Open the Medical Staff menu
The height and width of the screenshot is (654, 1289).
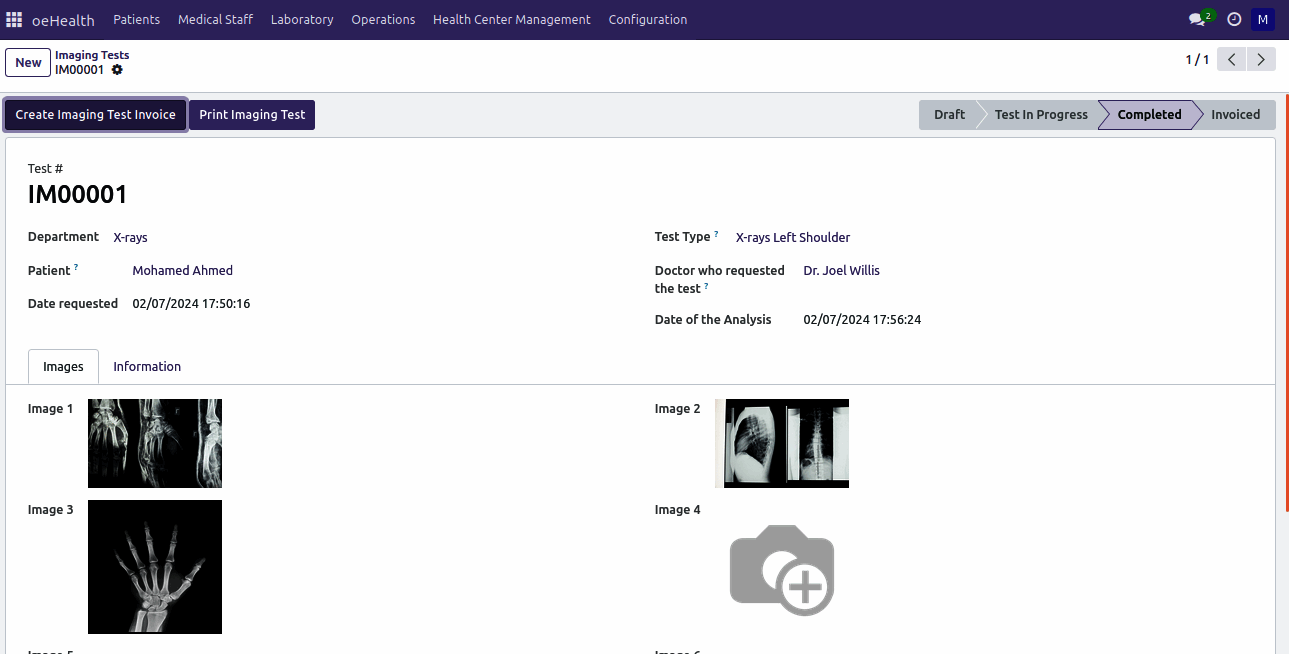point(215,19)
